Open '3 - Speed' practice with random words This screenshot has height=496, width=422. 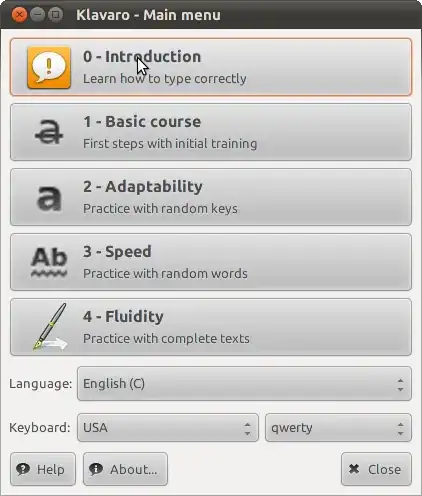point(211,262)
